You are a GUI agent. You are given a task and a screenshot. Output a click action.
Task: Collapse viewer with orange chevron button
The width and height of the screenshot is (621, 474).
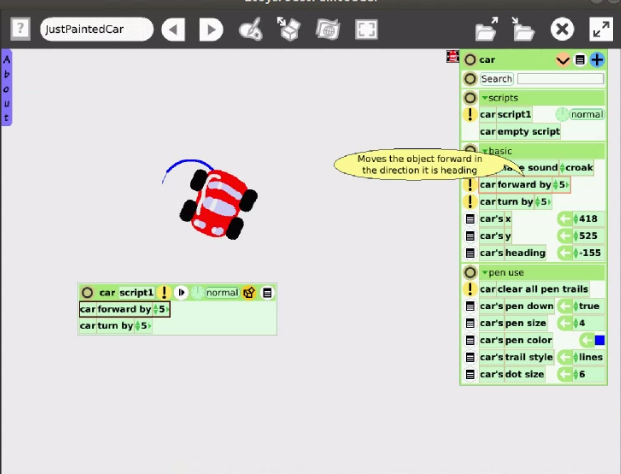[563, 60]
